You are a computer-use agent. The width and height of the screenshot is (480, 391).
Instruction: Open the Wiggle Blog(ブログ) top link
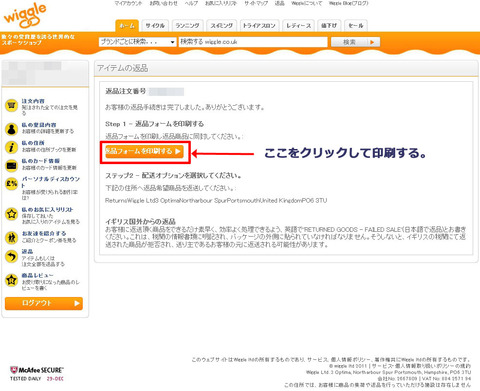(x=349, y=3)
